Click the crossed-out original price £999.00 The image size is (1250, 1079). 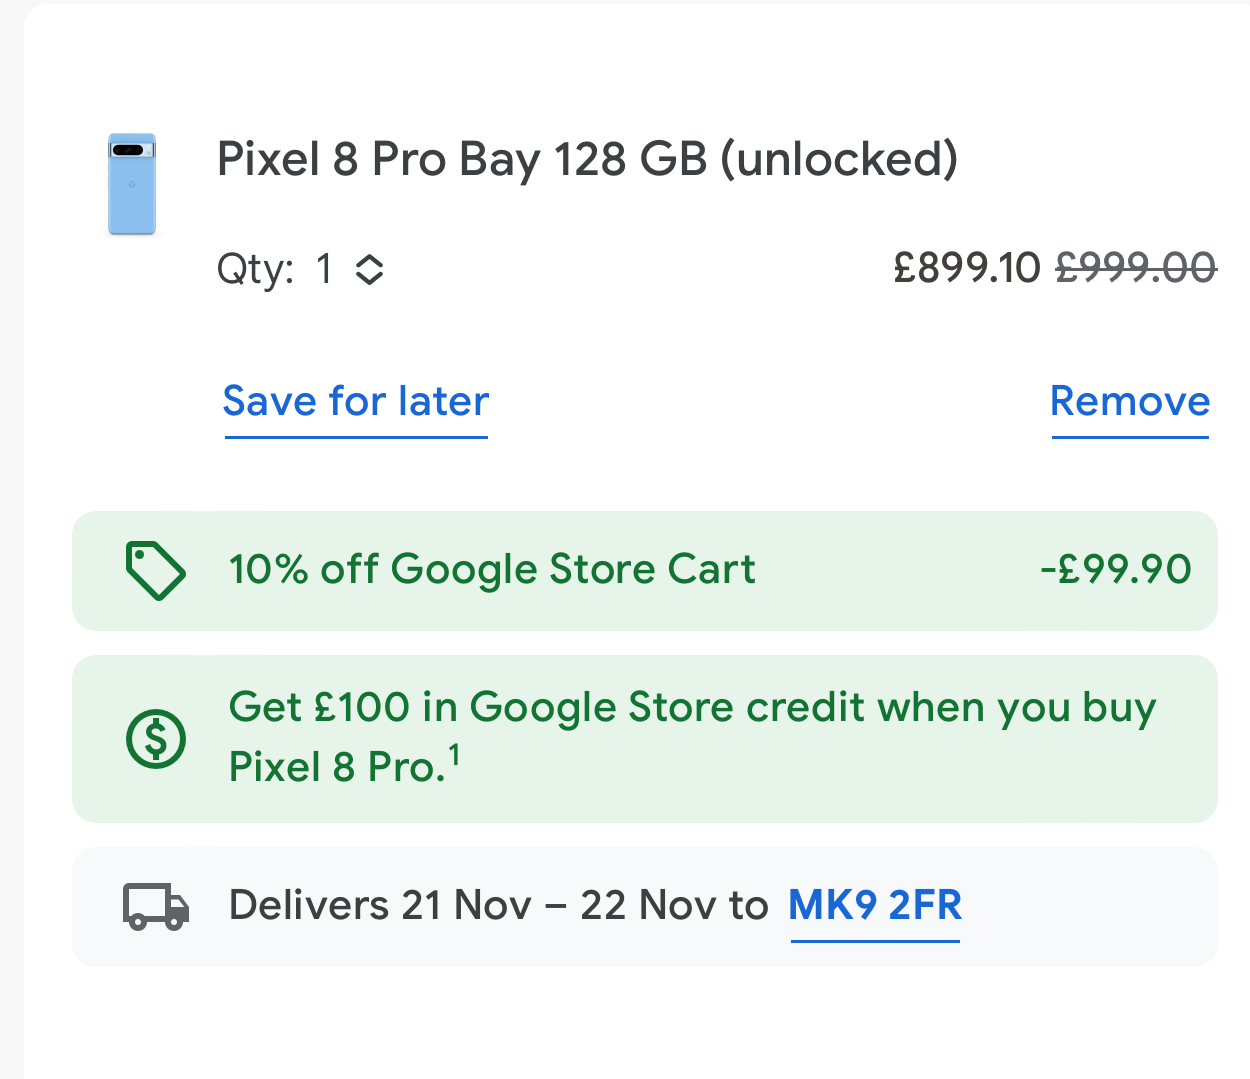click(1136, 268)
